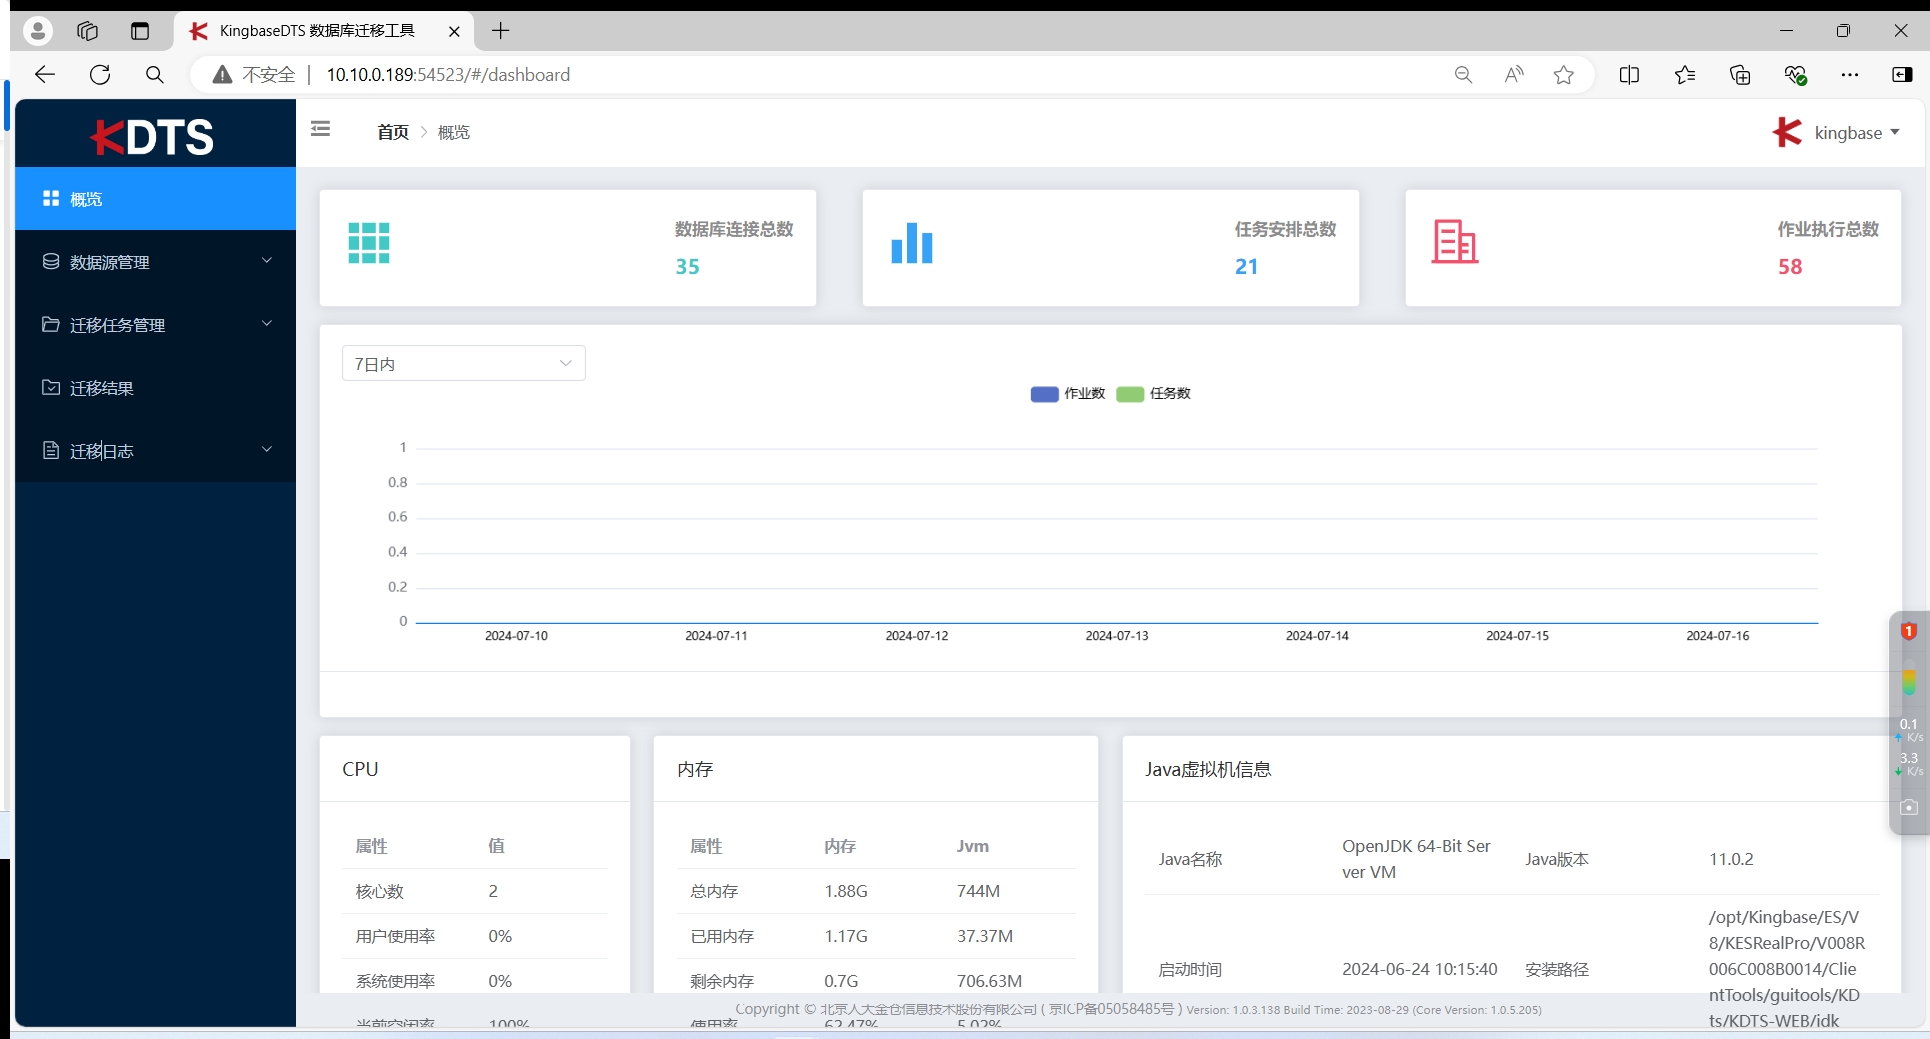Close the KingbaseDTS browser tab
The height and width of the screenshot is (1039, 1930).
click(454, 31)
